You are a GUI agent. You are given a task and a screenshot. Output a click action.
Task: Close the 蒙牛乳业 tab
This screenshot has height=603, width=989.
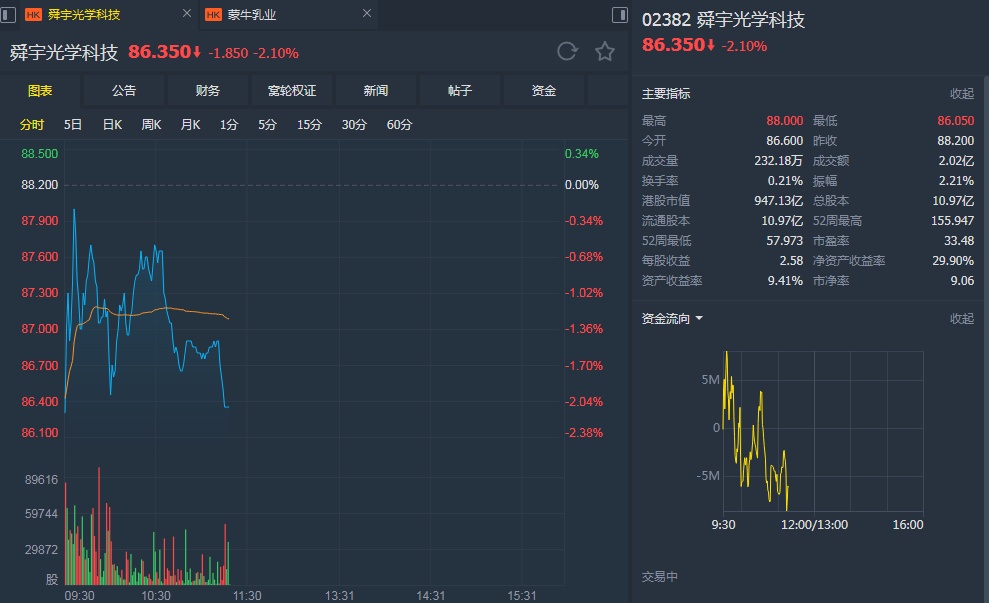[x=367, y=14]
